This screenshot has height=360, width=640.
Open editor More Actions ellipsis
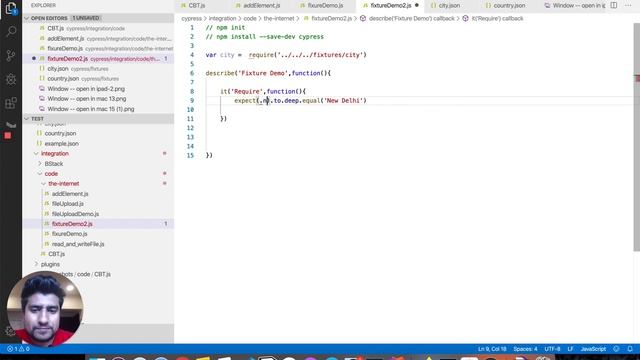[x=628, y=5]
